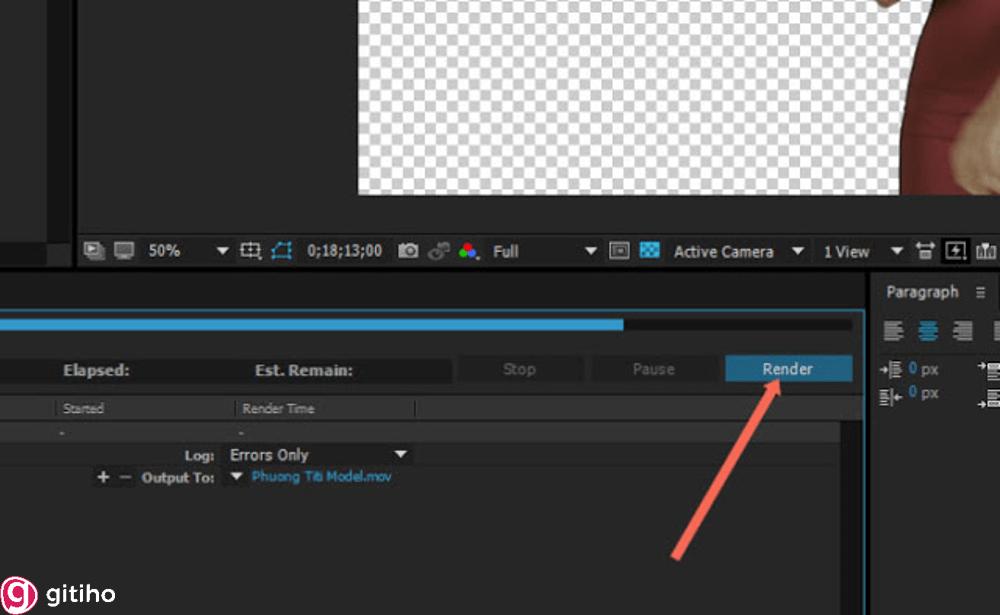This screenshot has height=615, width=1000.
Task: Open the Paragraph panel menu
Action: [981, 291]
